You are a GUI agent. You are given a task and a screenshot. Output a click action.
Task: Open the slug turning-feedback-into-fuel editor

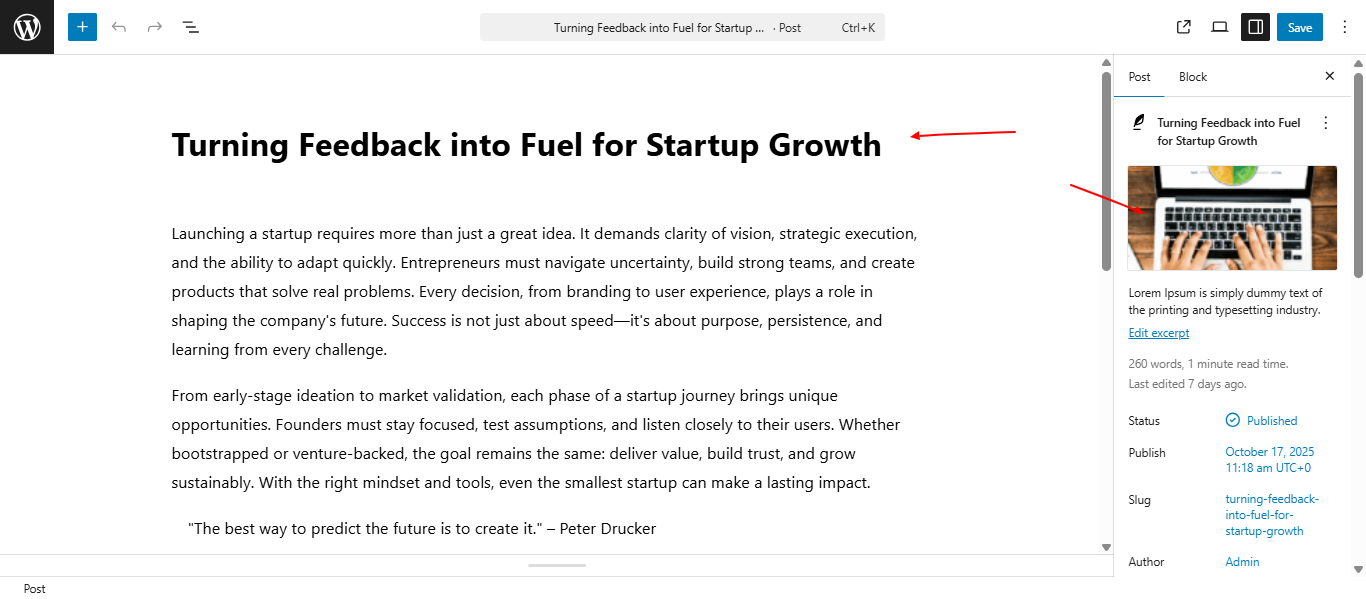point(1271,515)
